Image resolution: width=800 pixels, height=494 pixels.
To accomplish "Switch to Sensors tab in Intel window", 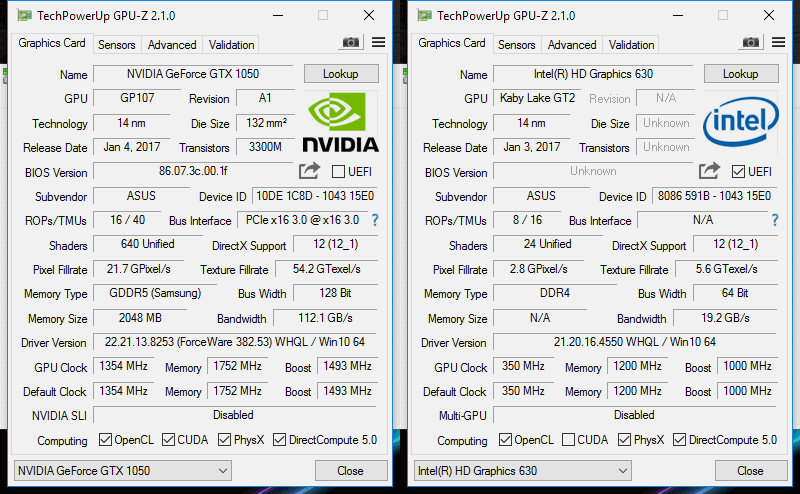I will [517, 45].
